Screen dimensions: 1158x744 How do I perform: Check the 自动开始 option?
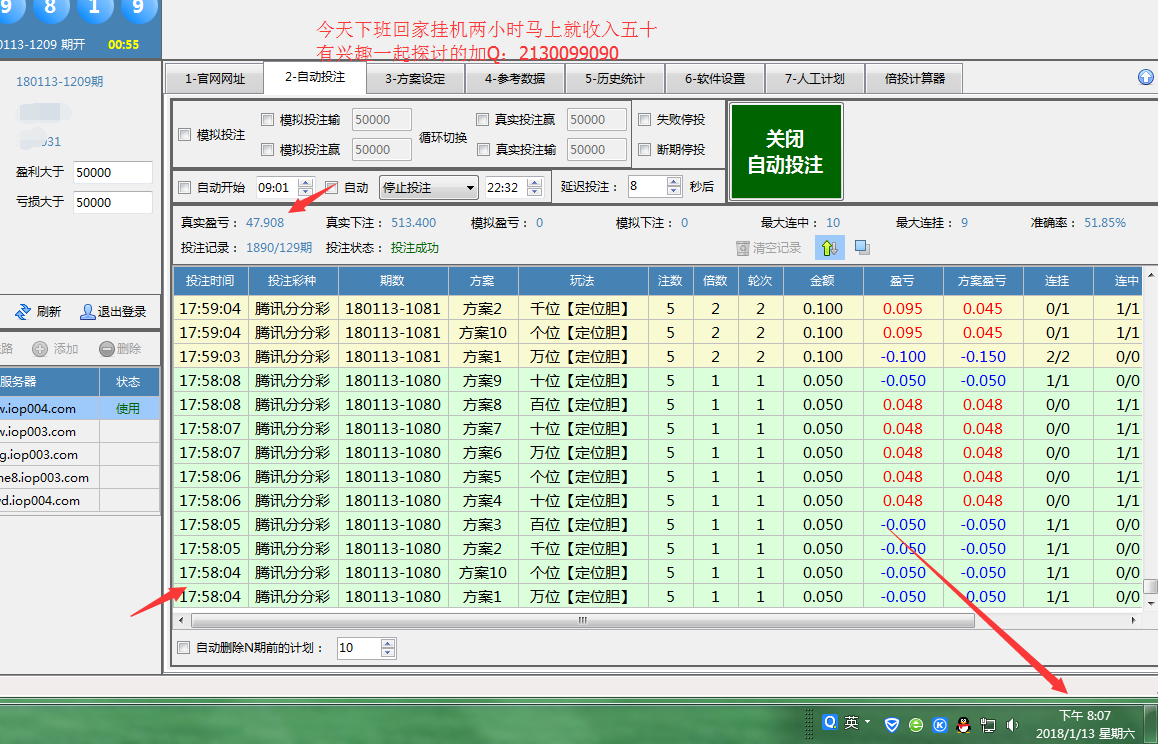[185, 187]
